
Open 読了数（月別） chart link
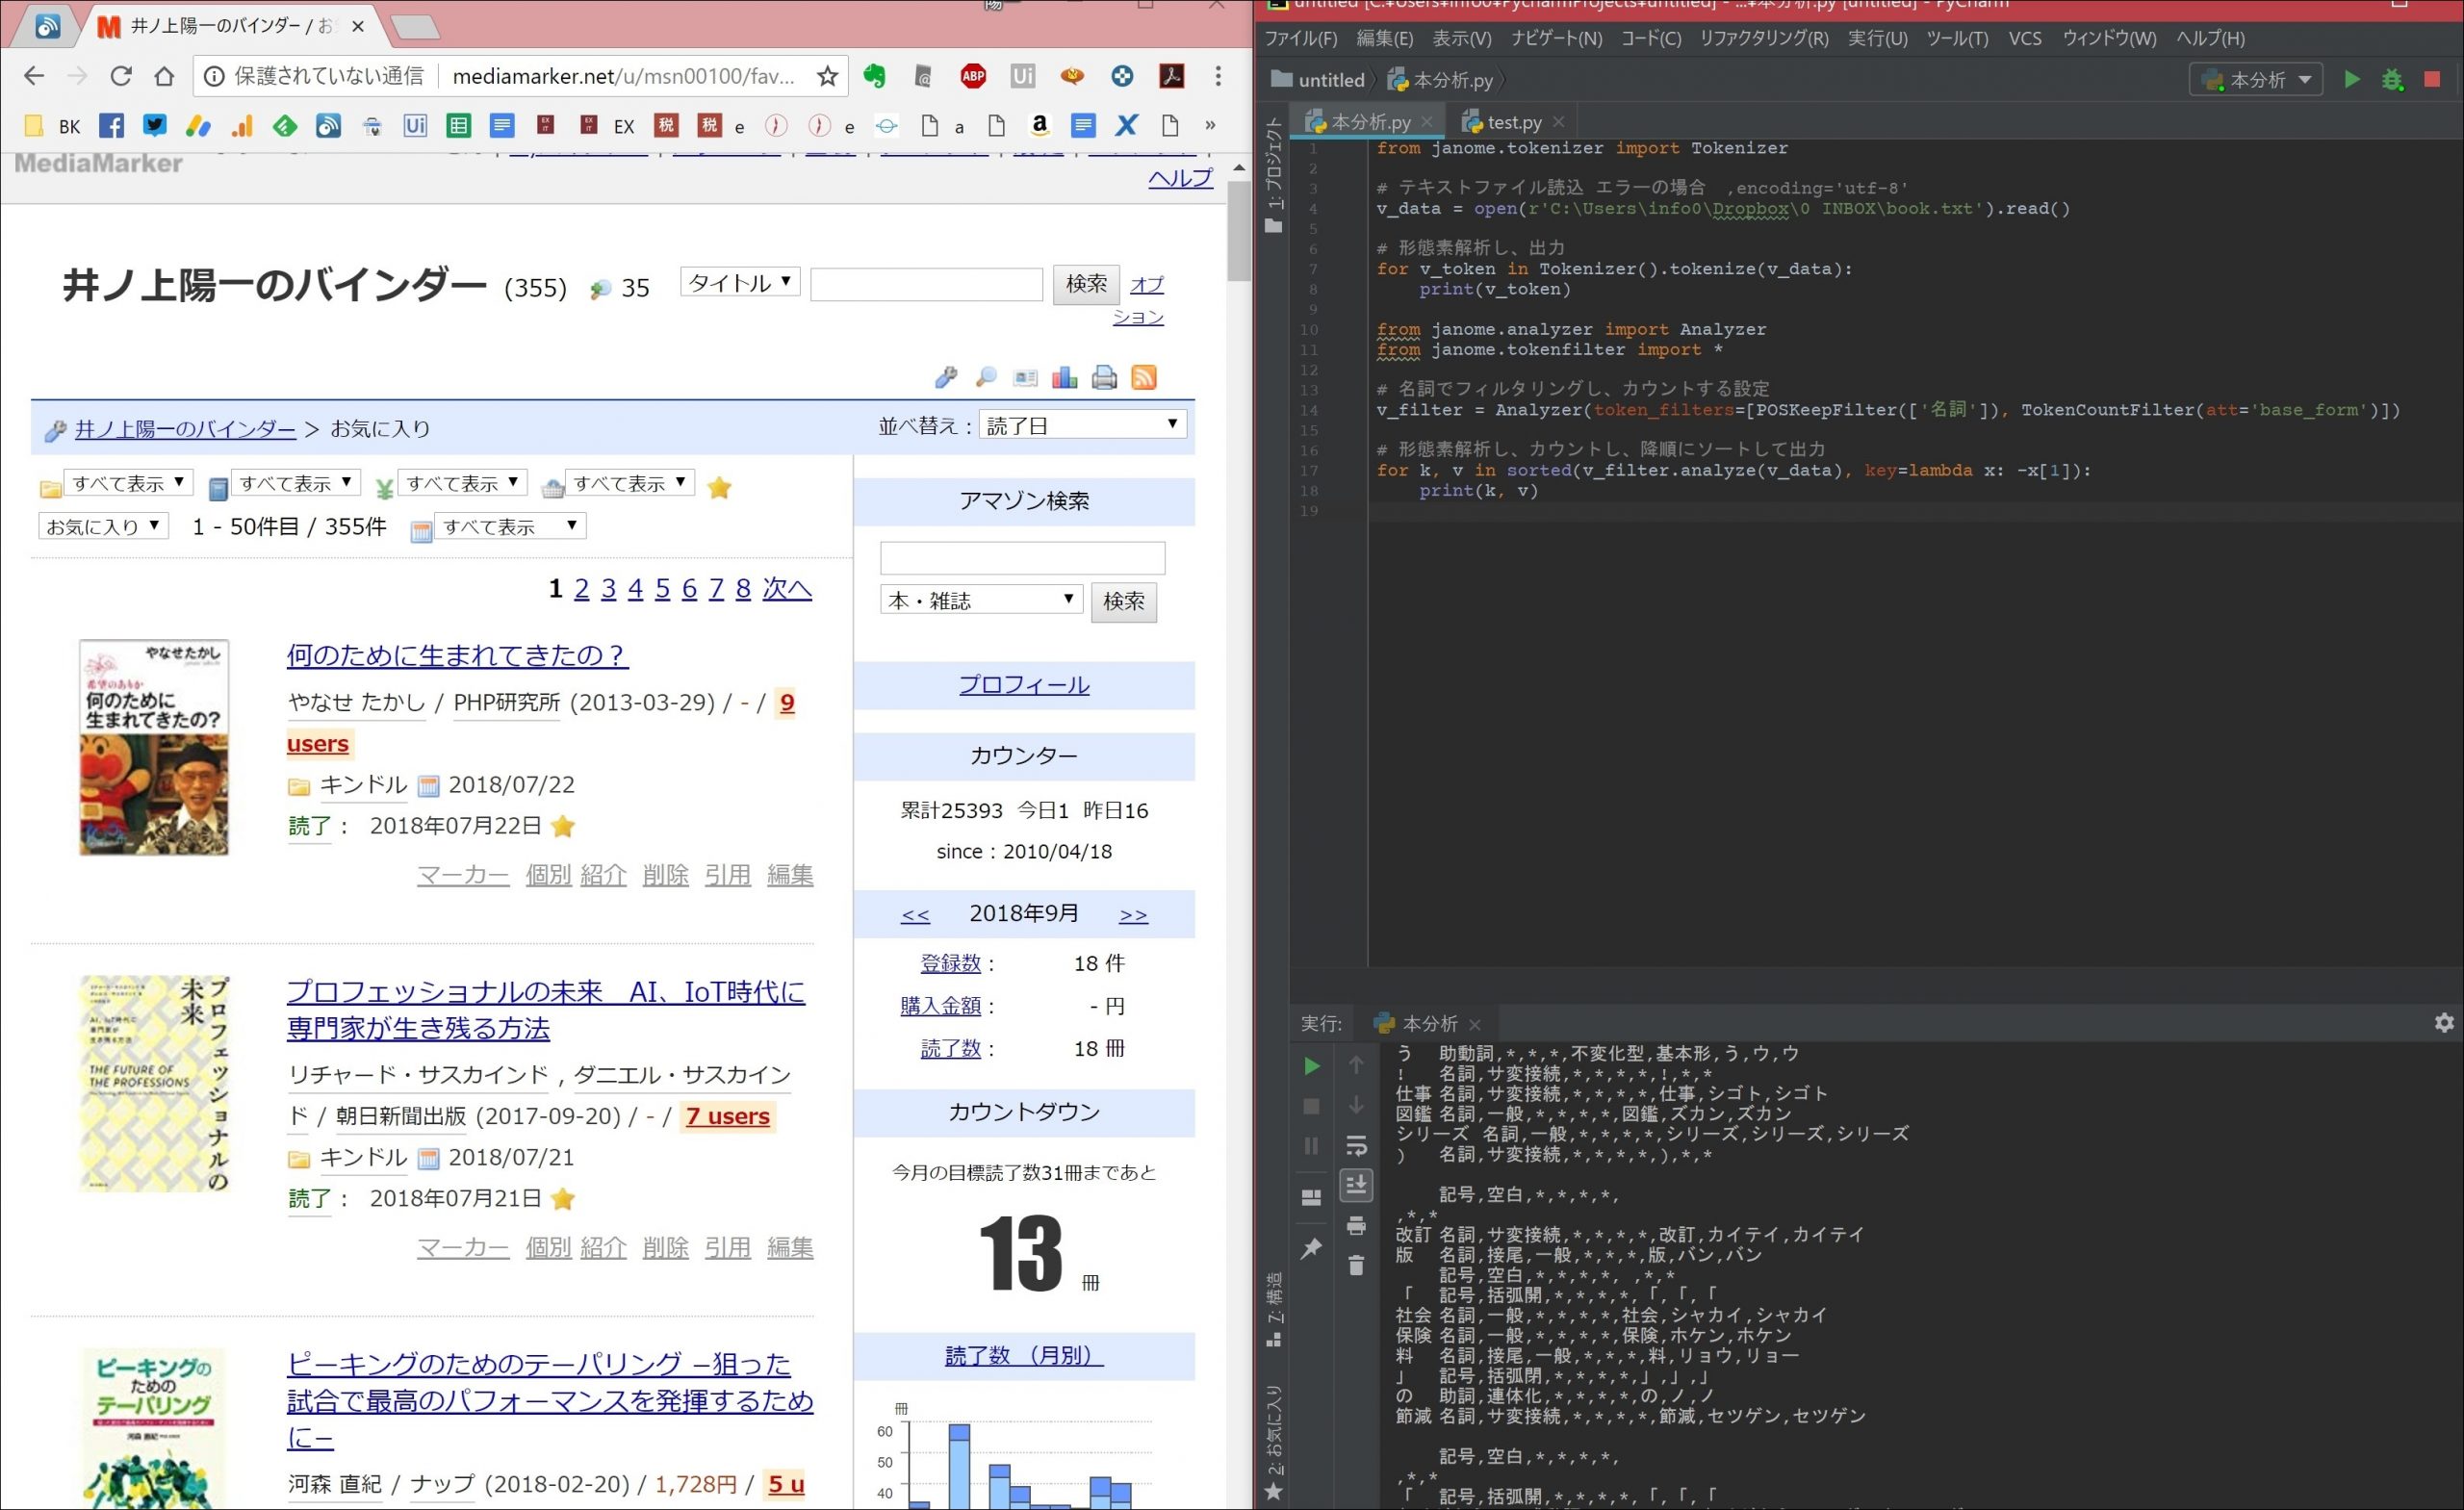(x=1024, y=1356)
